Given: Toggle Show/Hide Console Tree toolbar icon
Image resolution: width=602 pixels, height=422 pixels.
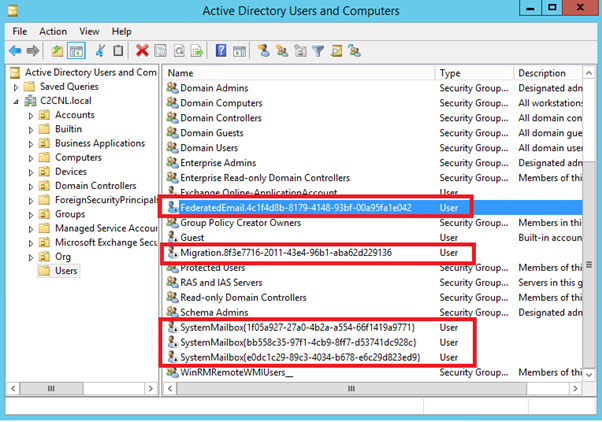Looking at the screenshot, I should click(x=77, y=50).
